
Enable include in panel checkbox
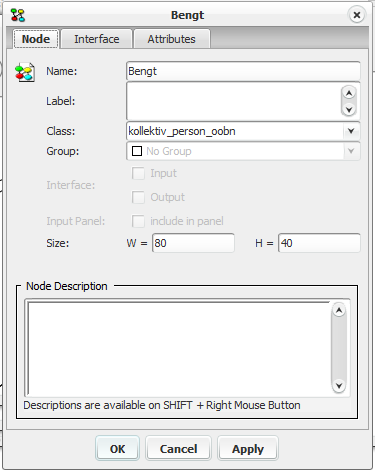point(138,221)
